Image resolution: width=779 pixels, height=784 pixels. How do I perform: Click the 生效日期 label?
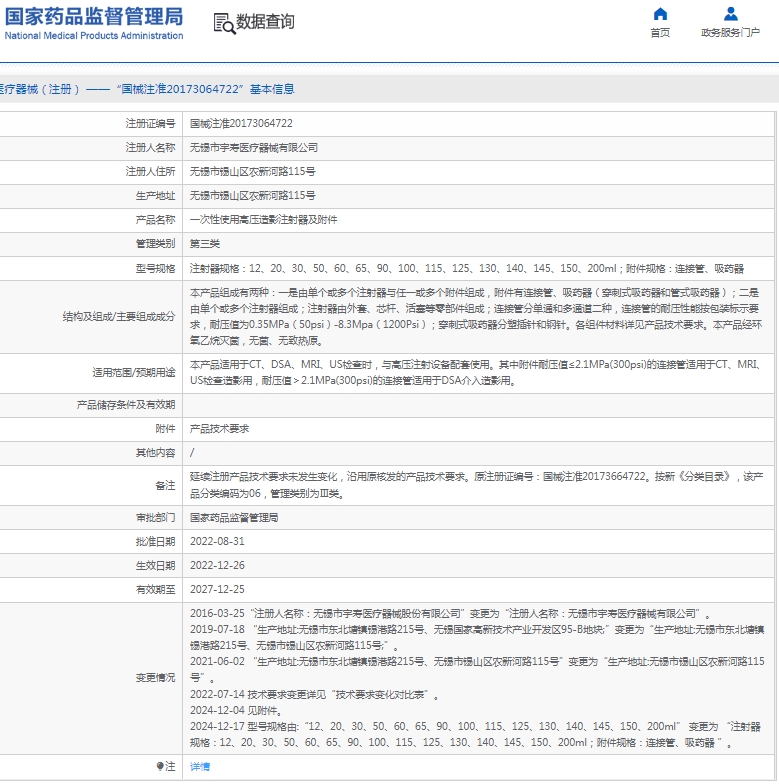(x=156, y=566)
